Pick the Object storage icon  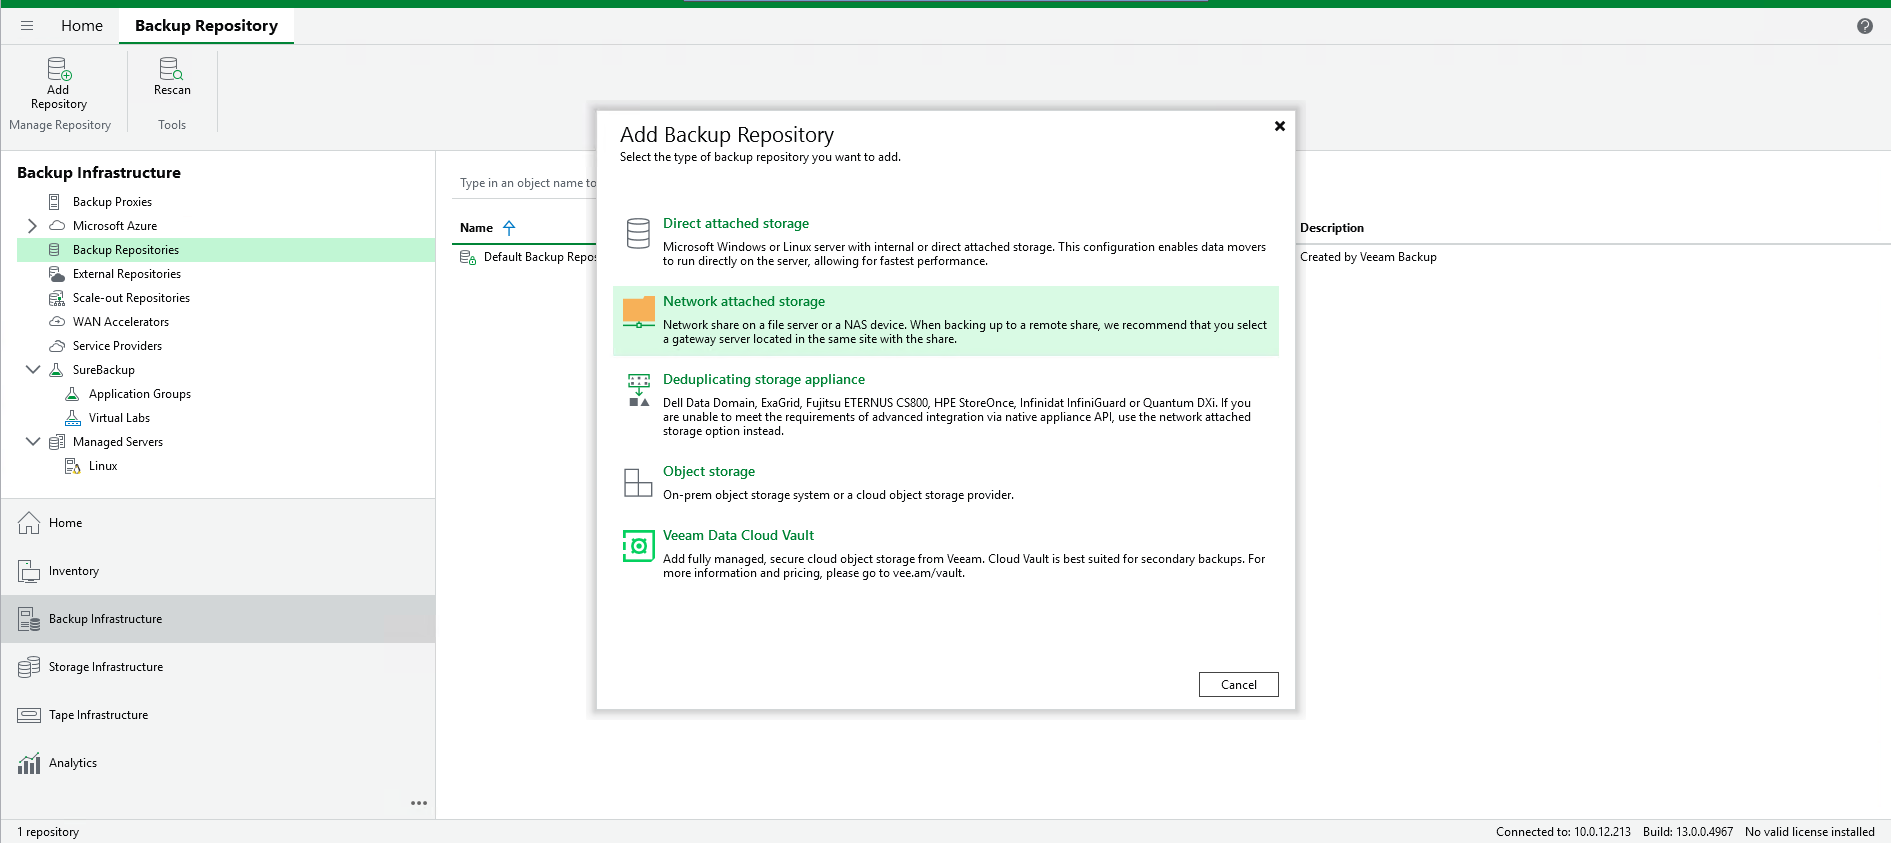(x=638, y=483)
